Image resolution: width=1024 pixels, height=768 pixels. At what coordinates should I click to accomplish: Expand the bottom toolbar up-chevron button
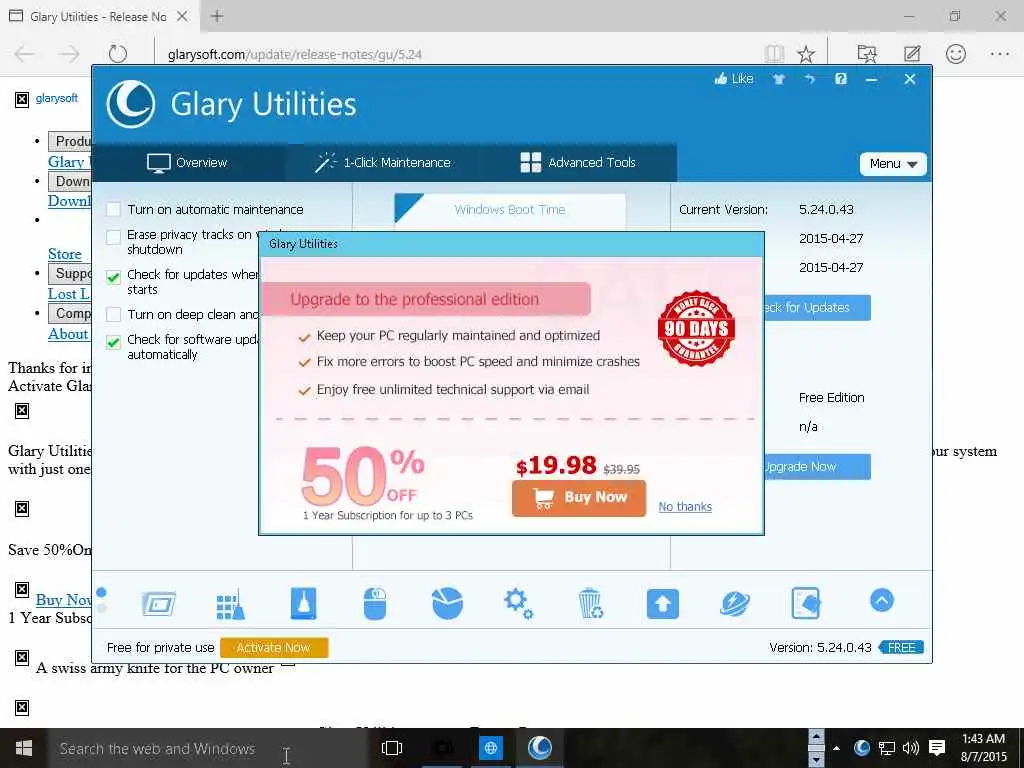(882, 600)
